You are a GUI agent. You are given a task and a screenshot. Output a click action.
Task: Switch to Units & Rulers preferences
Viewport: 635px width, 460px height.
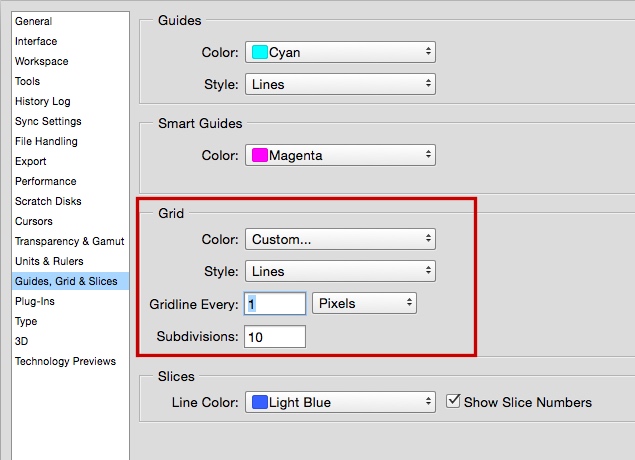tap(49, 261)
